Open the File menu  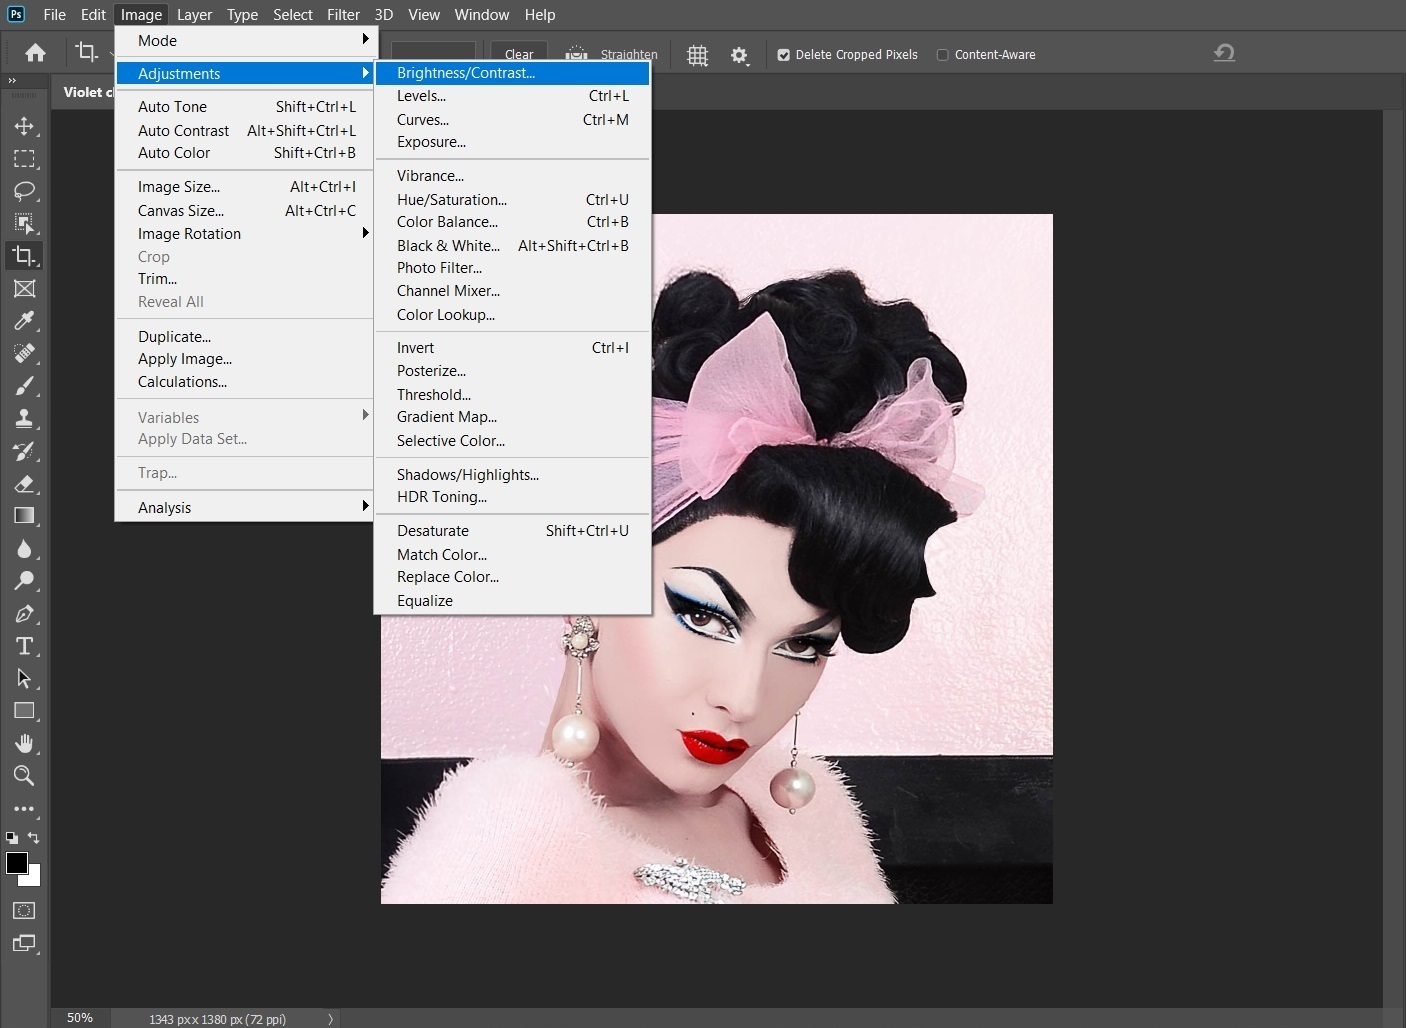54,14
